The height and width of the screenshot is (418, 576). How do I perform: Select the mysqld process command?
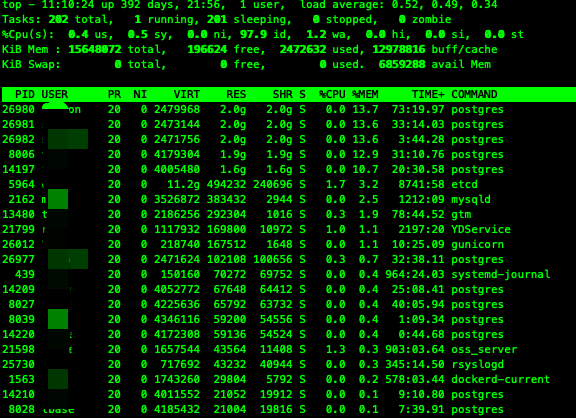pos(471,199)
